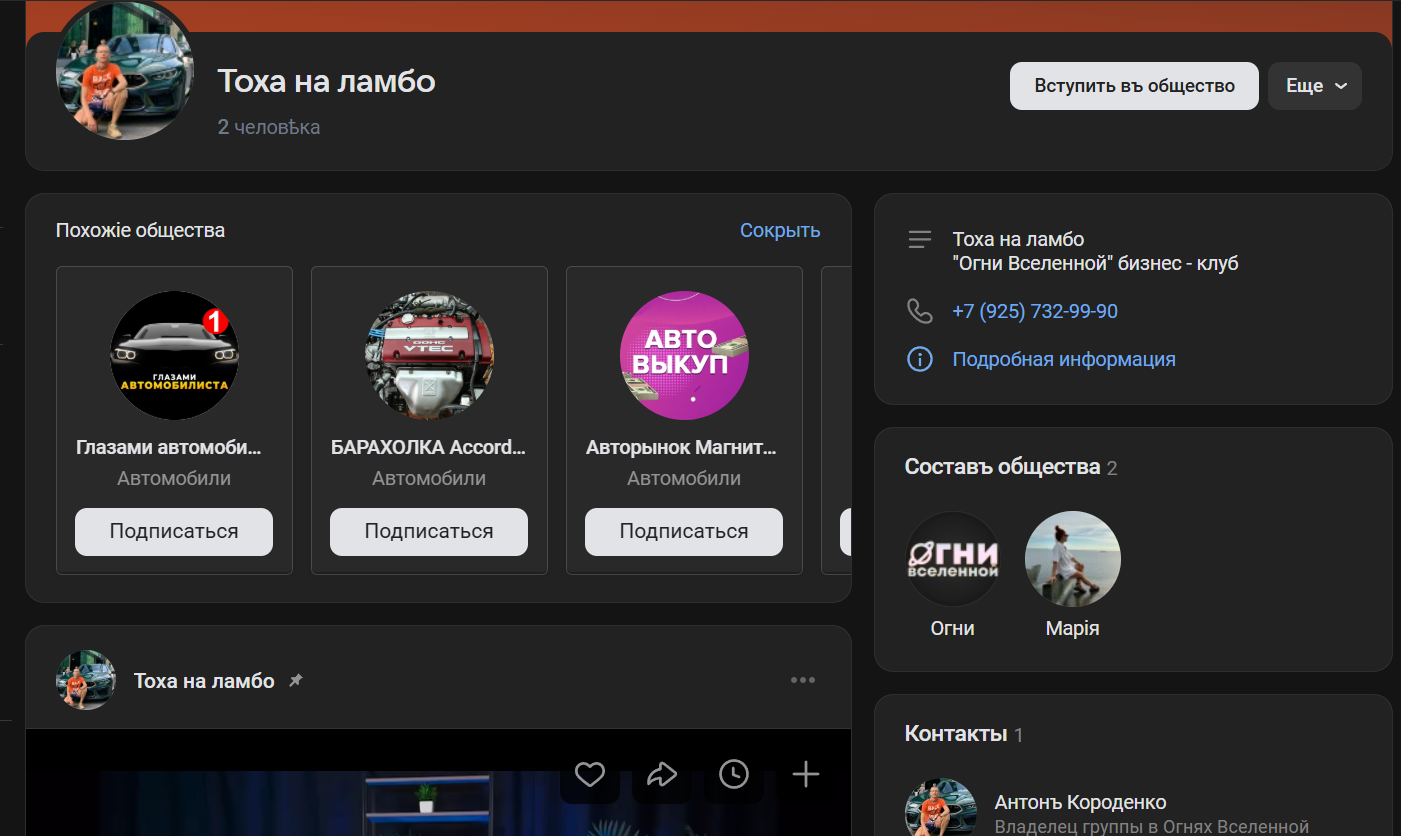Subscribe to Глазами автомобилиста community
Image resolution: width=1401 pixels, height=836 pixels.
click(174, 531)
